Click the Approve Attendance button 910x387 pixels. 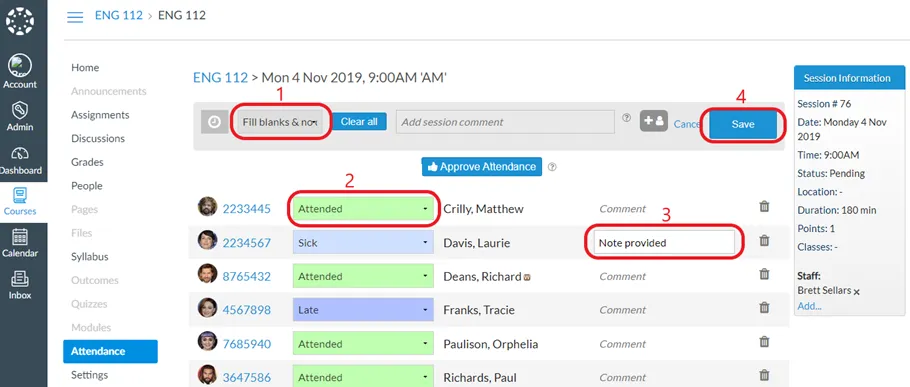[482, 167]
